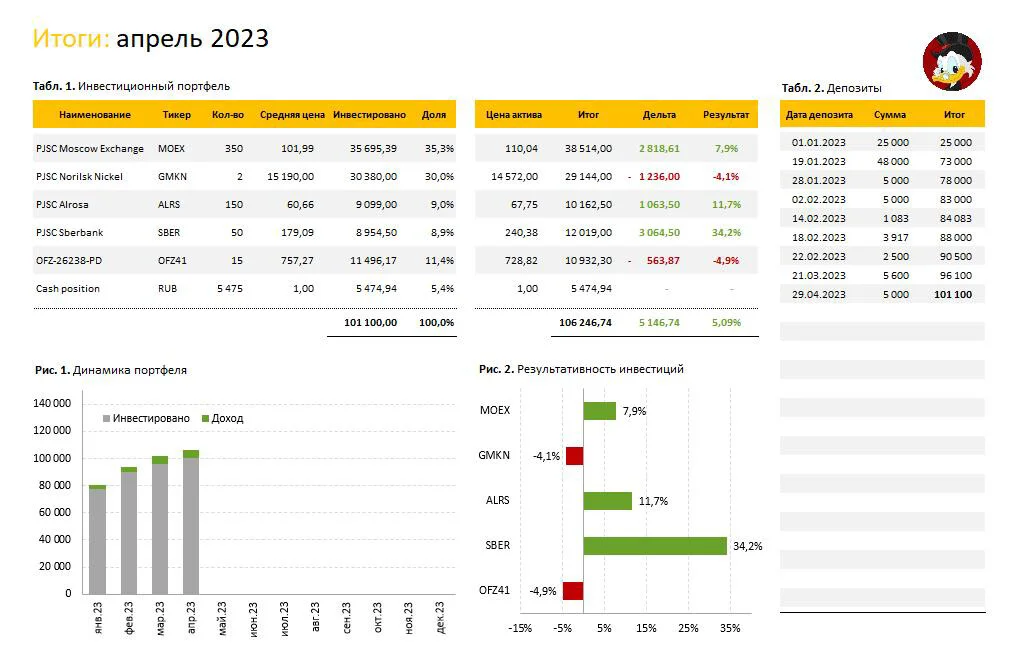This screenshot has height=660, width=1024.
Task: Click the Scrooge McDuck logo image
Action: tap(952, 61)
